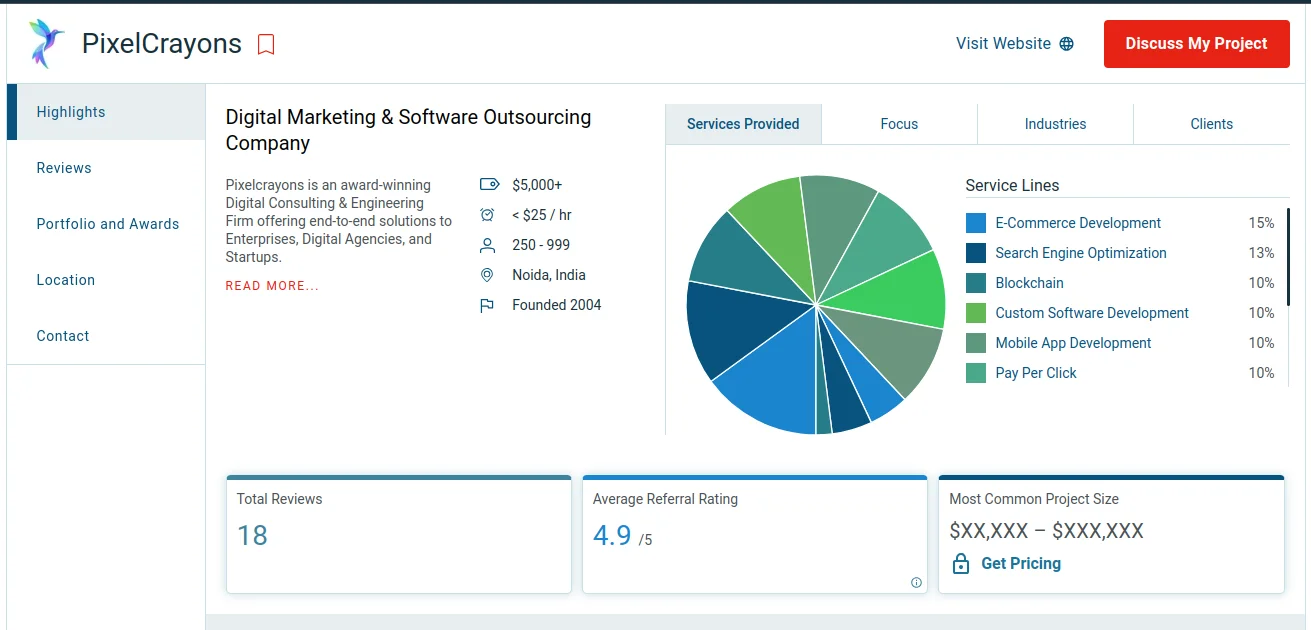Click the globe icon beside Visit Website
The width and height of the screenshot is (1311, 630).
[x=1066, y=44]
